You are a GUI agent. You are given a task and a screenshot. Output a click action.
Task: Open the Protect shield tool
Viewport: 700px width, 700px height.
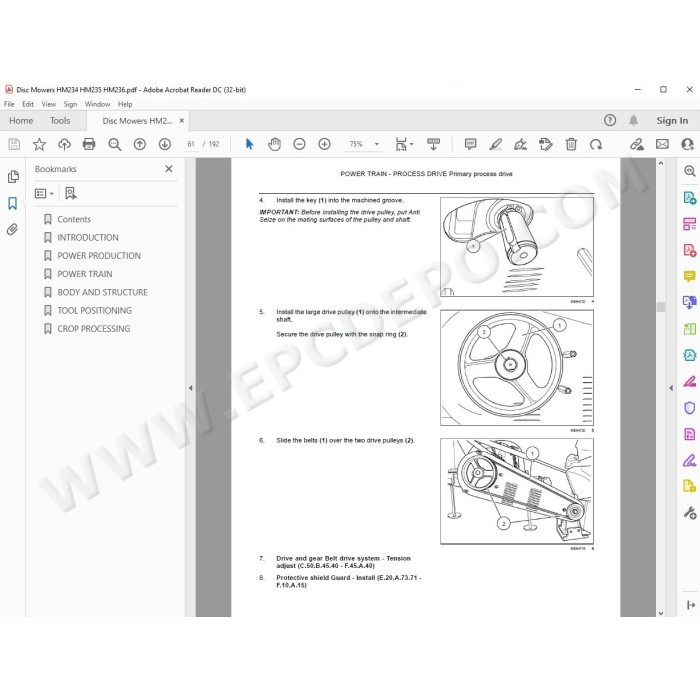689,408
